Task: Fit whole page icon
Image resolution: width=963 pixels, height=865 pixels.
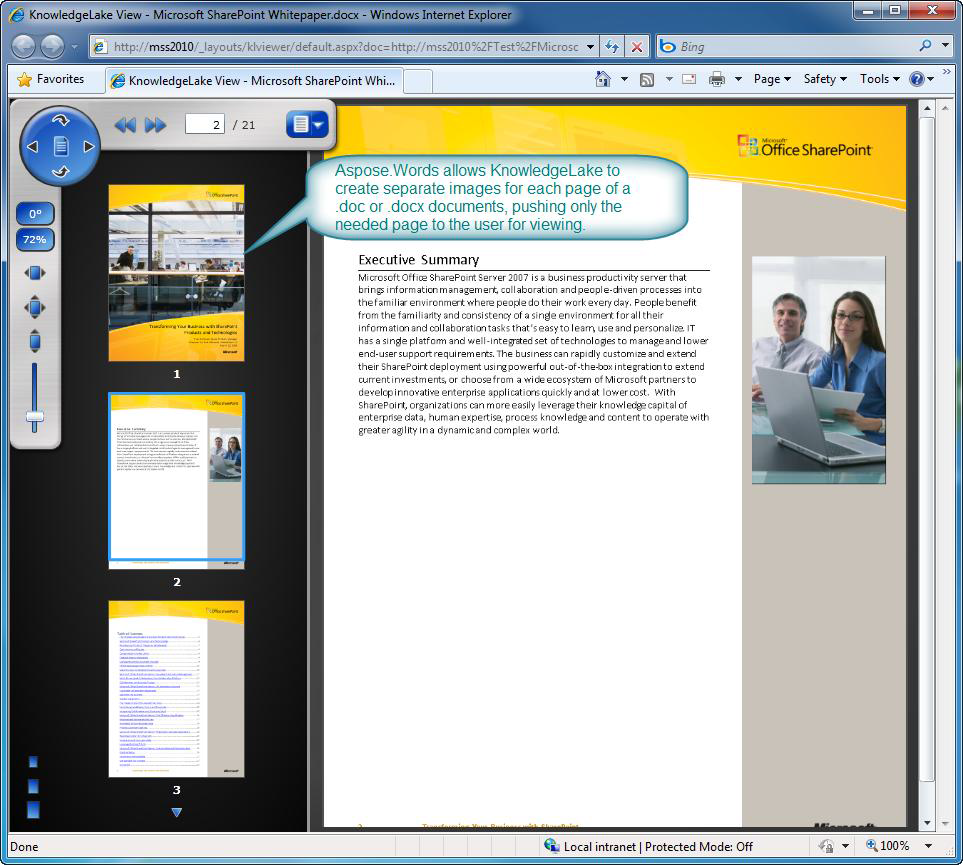Action: click(x=35, y=307)
